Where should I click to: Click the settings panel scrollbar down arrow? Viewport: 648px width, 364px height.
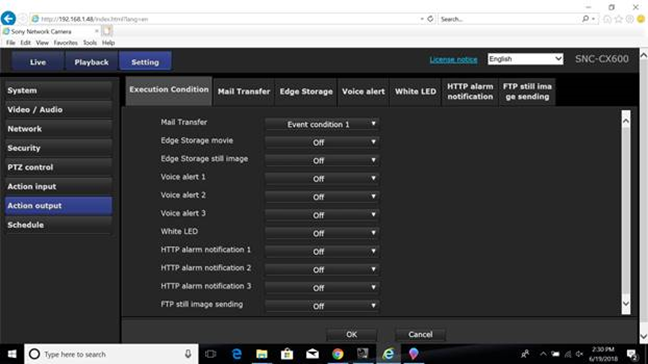pos(626,304)
